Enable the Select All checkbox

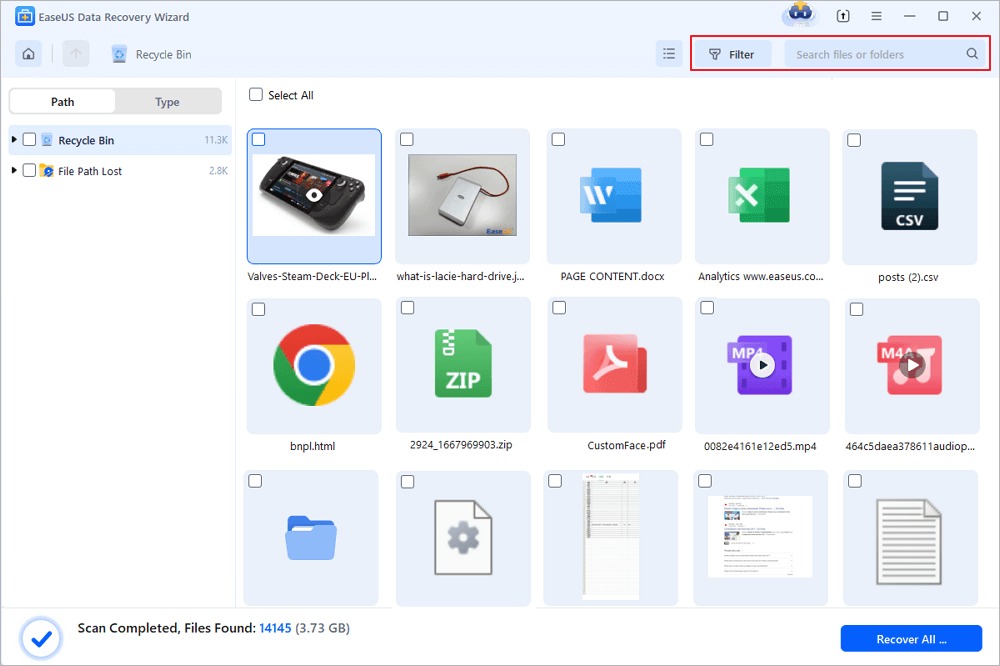(256, 94)
